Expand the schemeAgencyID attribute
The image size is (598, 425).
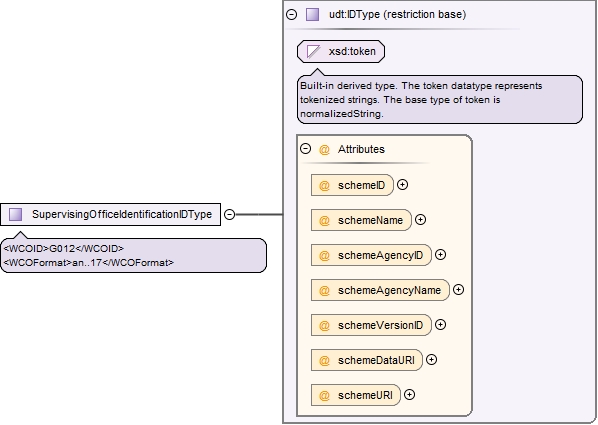click(x=440, y=255)
